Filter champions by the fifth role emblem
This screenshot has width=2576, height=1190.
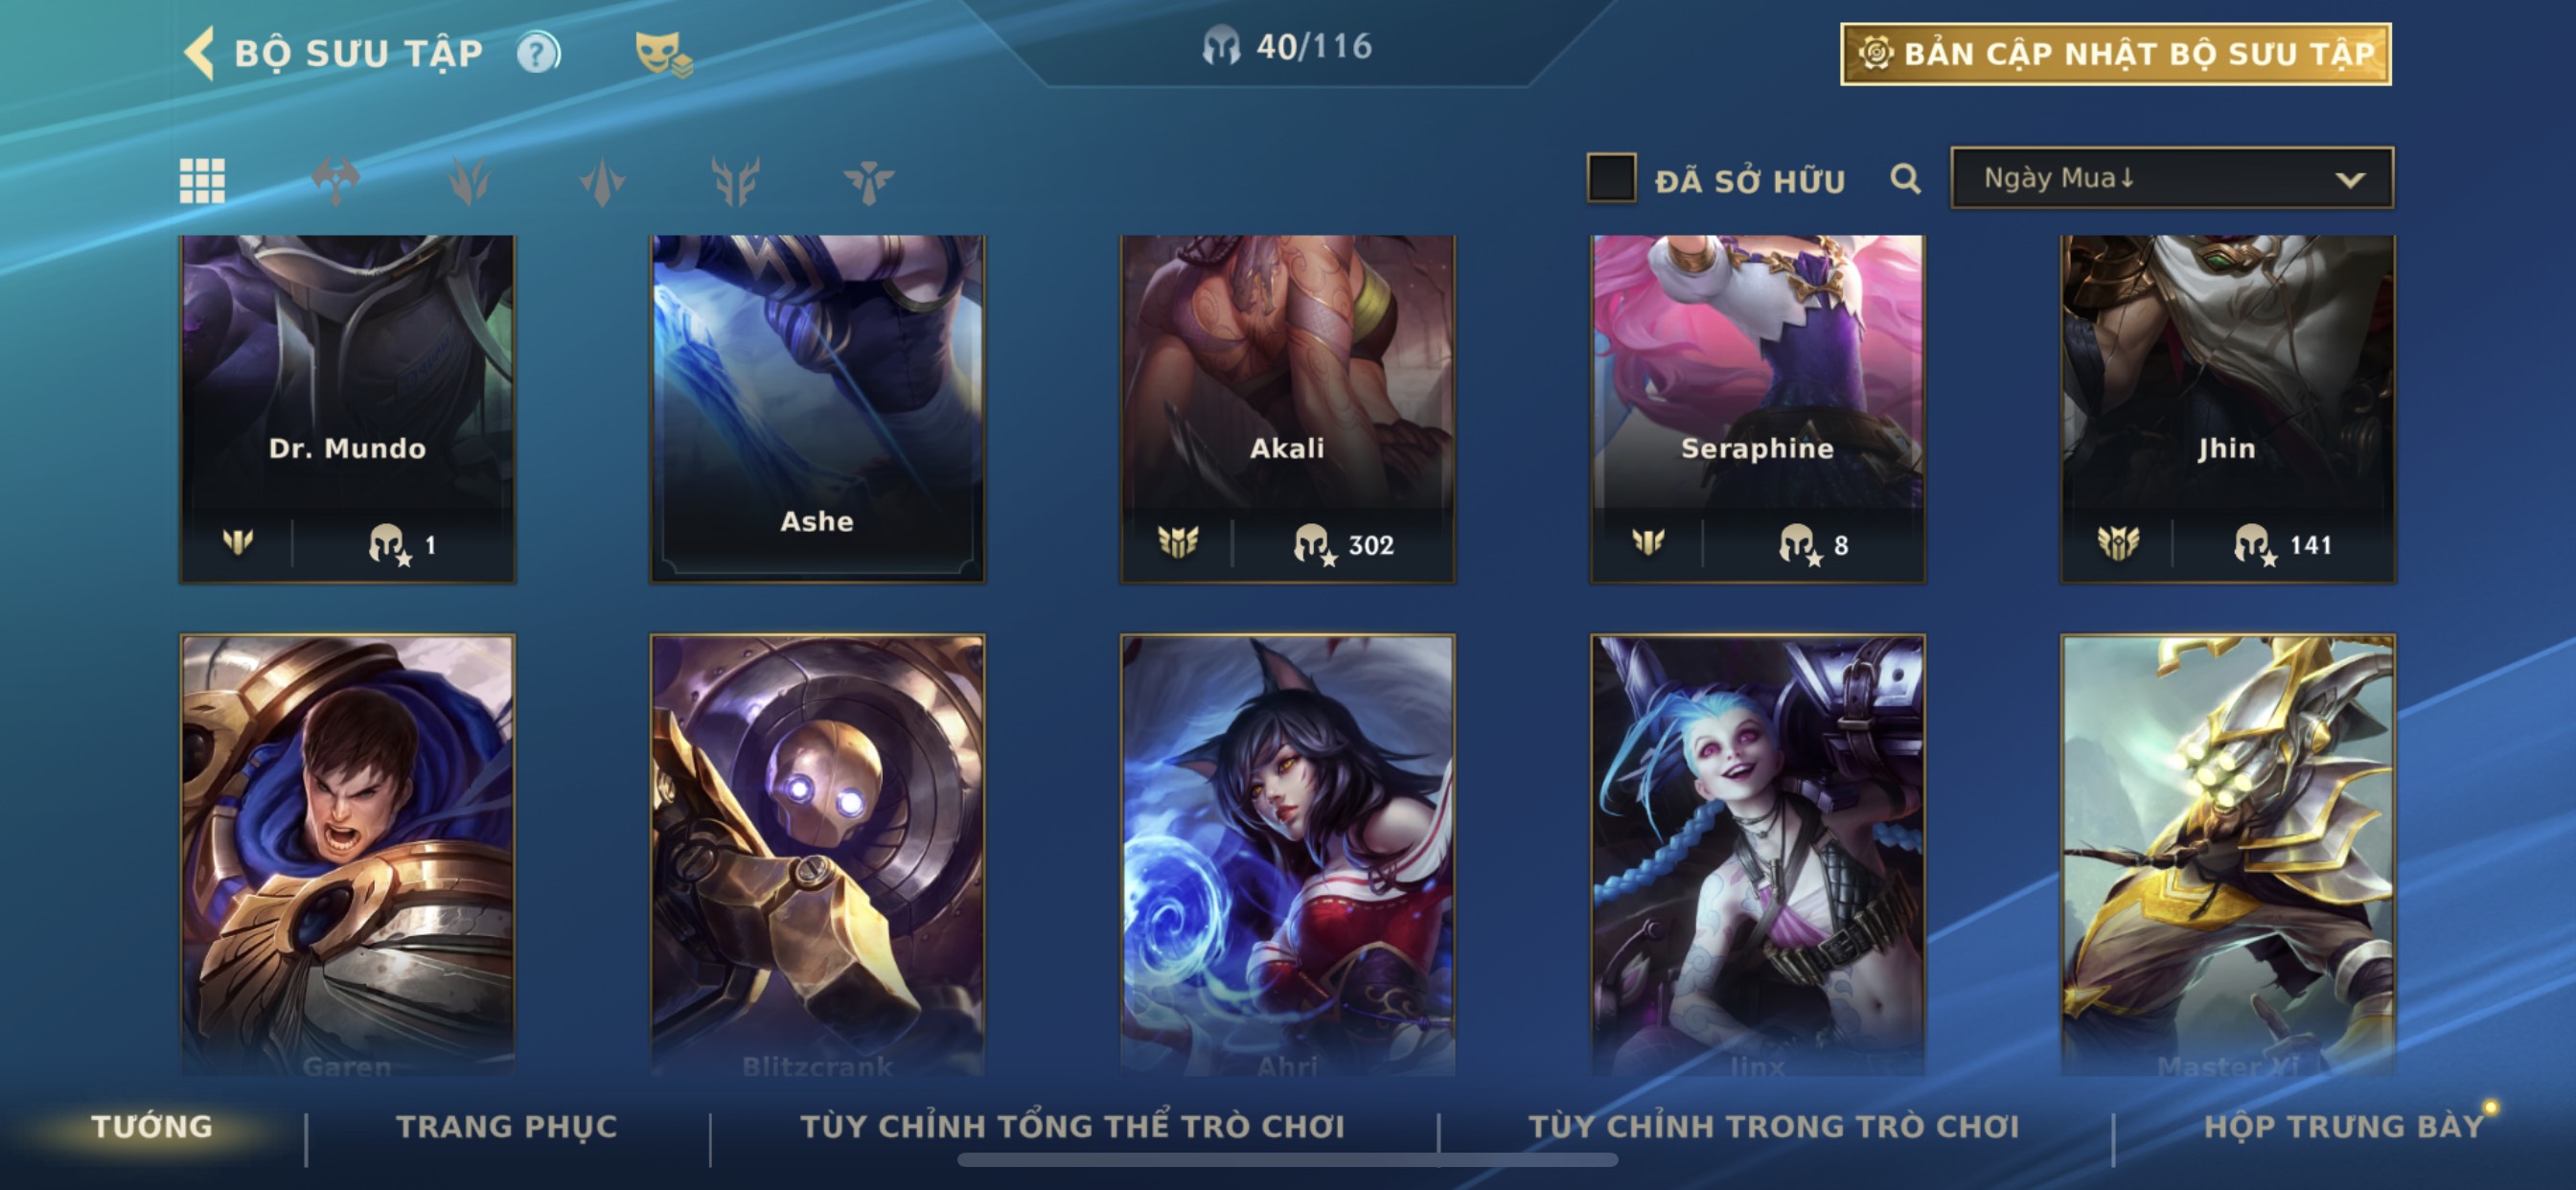pos(868,181)
